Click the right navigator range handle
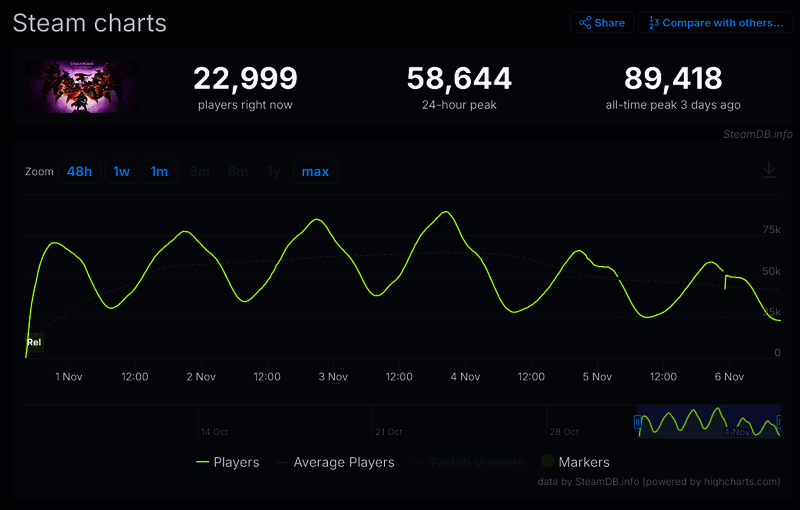This screenshot has width=800, height=510. coord(780,422)
